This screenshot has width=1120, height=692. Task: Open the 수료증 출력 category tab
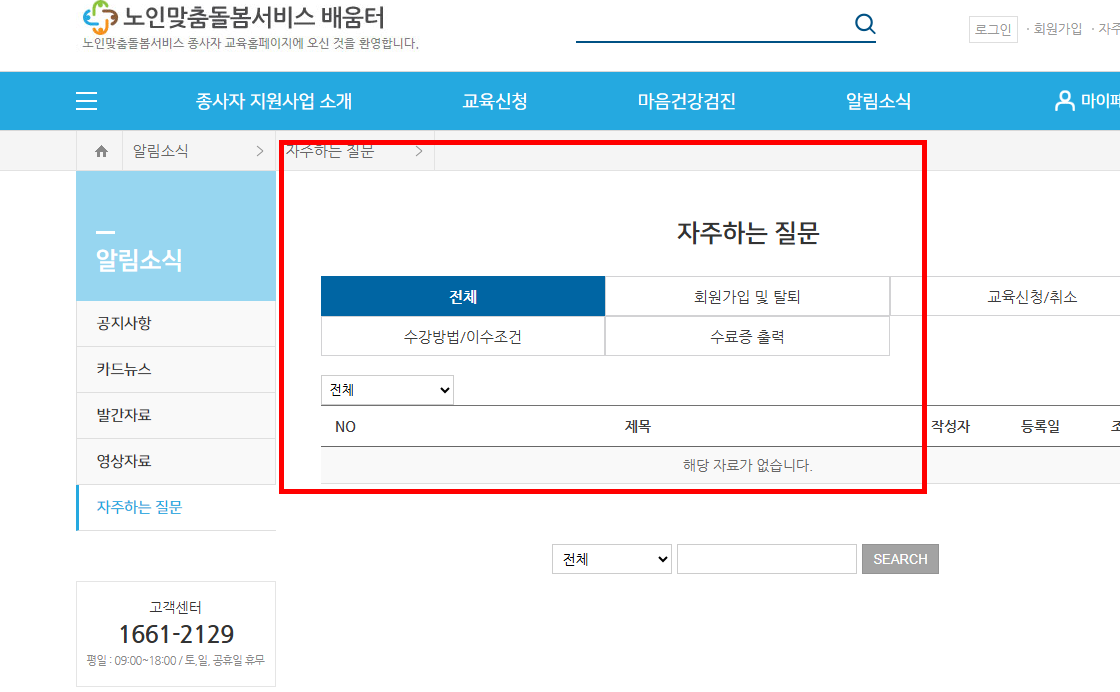coord(747,336)
